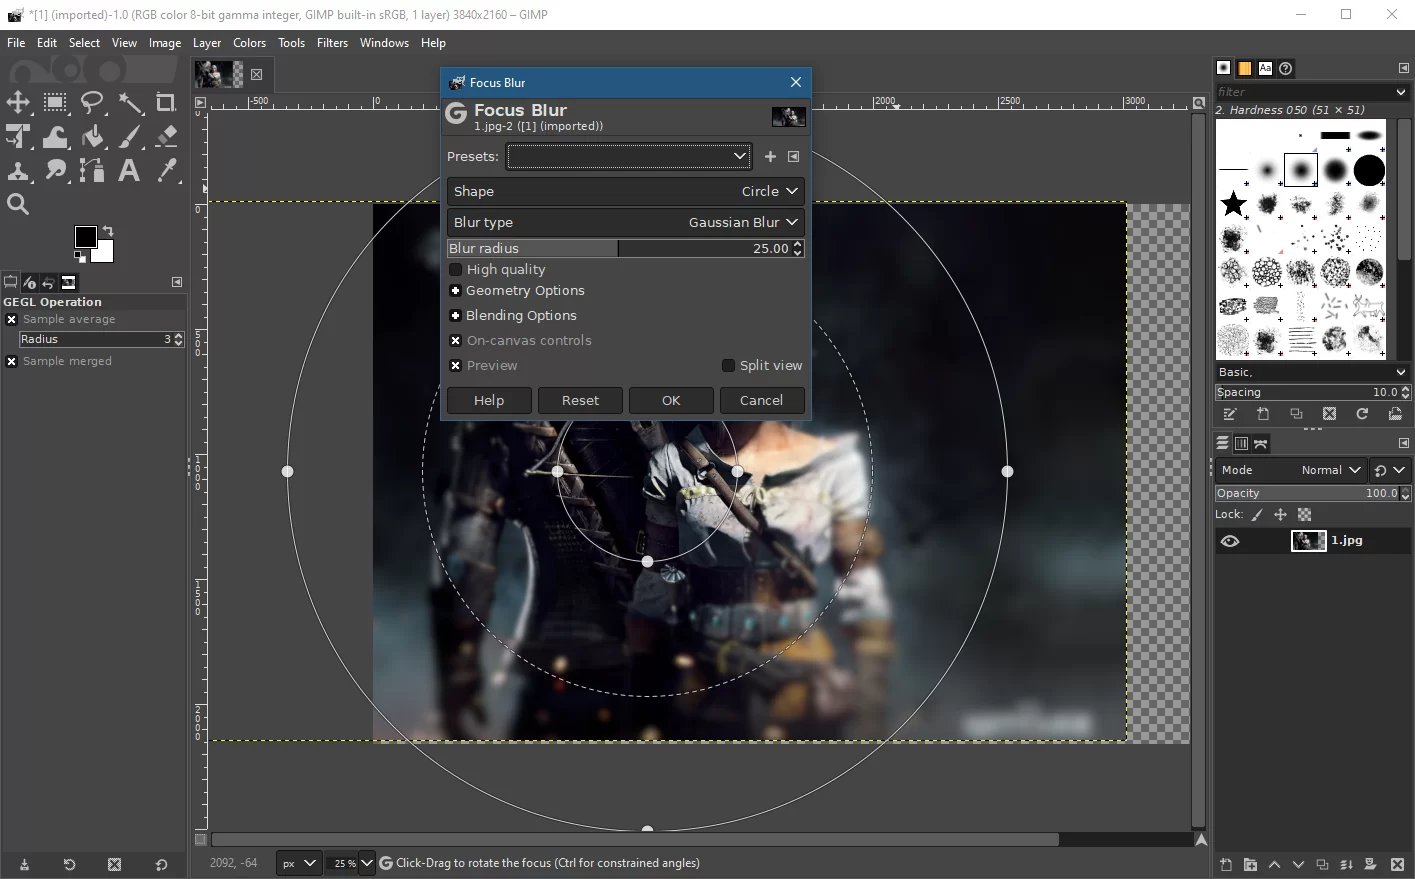
Task: Select the Rectangle Select tool
Action: pyautogui.click(x=55, y=103)
